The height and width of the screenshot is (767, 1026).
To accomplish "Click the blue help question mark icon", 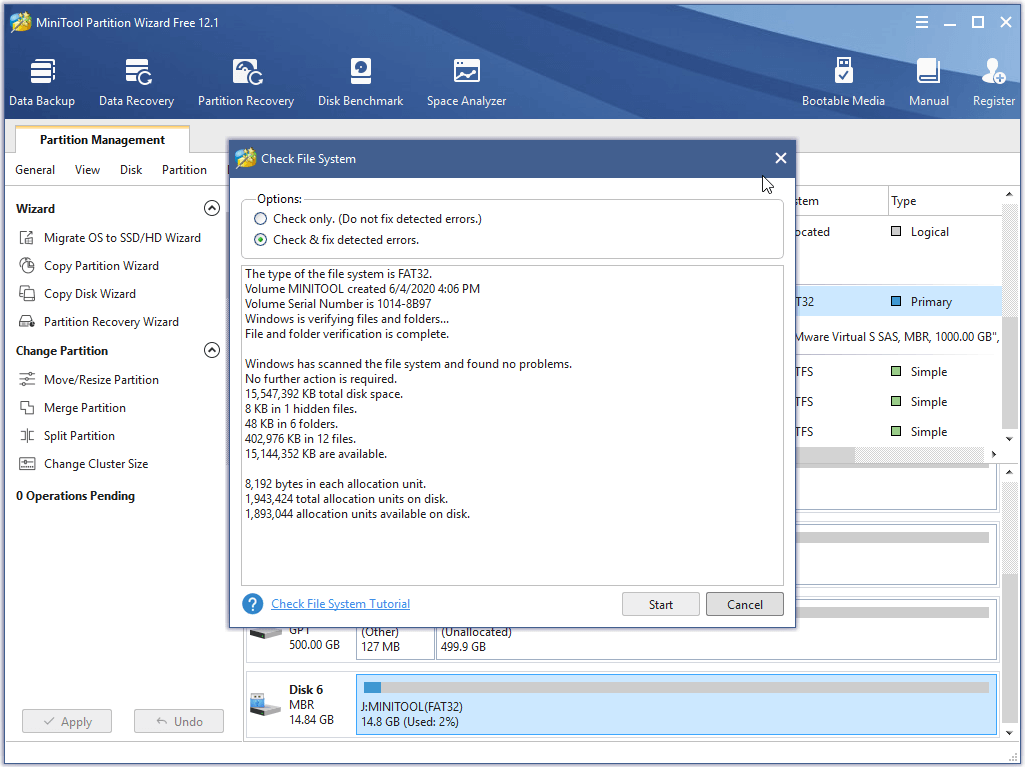I will pyautogui.click(x=253, y=604).
